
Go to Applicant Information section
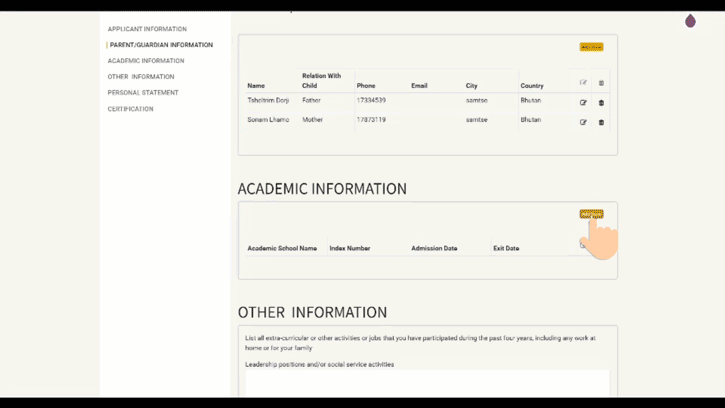tap(147, 29)
